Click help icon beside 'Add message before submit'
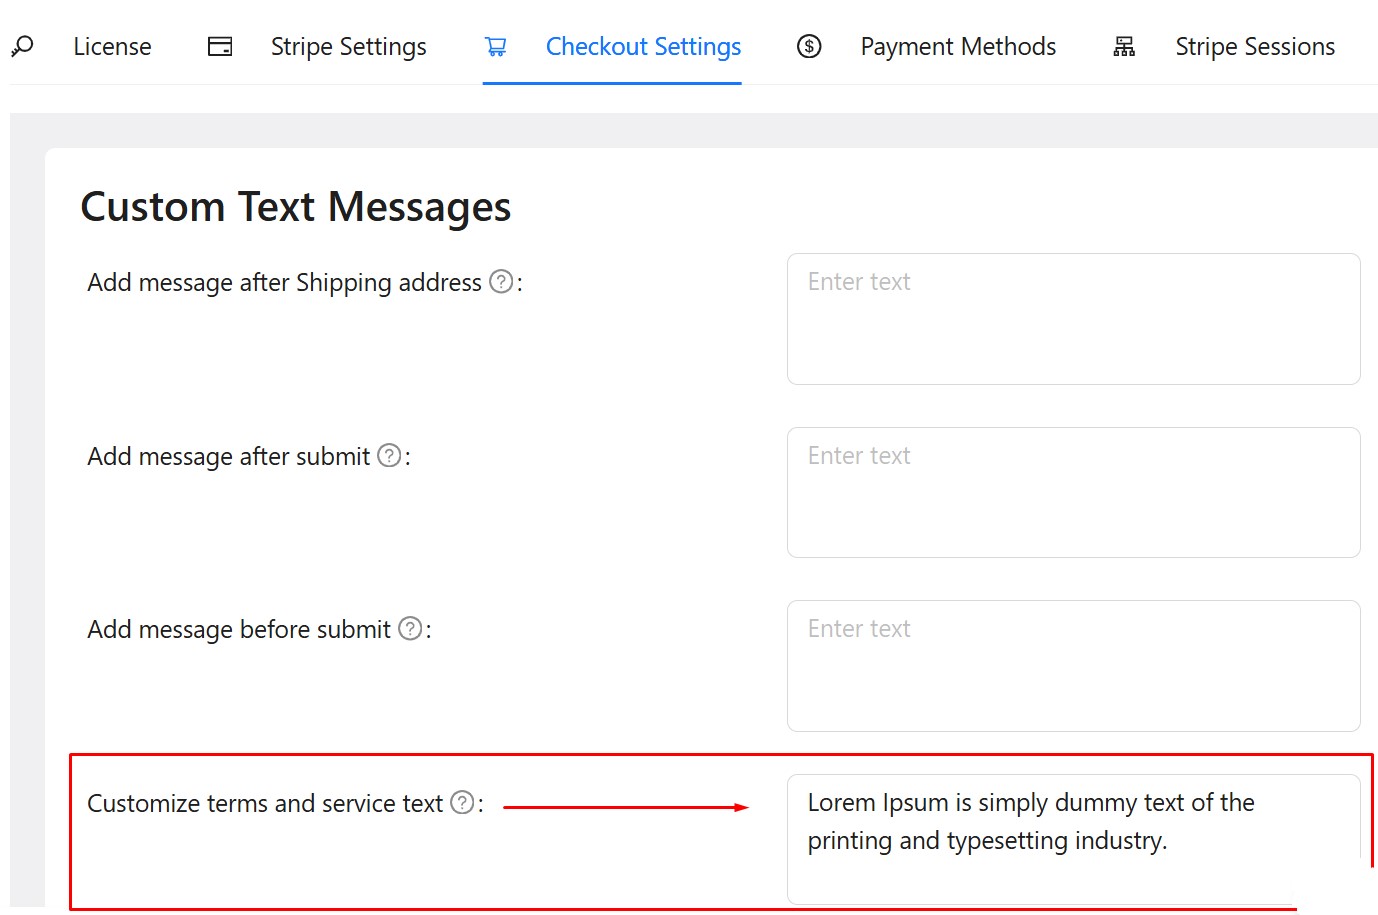Image resolution: width=1378 pixels, height=915 pixels. pos(410,629)
